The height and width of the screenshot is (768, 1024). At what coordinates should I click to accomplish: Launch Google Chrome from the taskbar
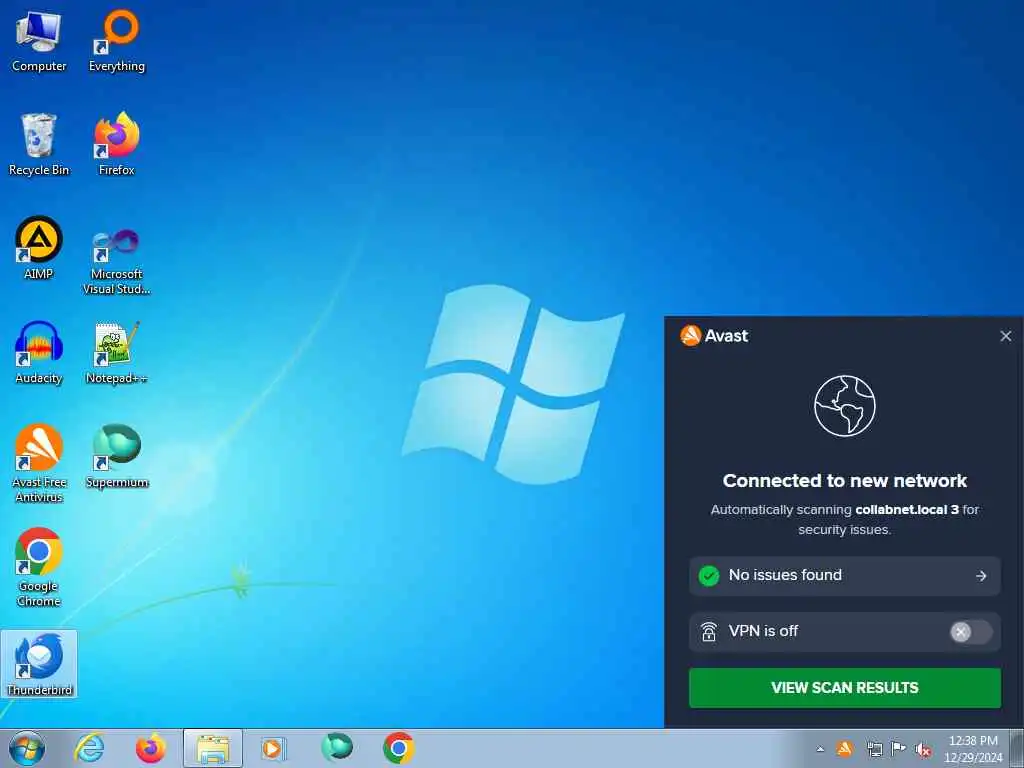point(398,748)
